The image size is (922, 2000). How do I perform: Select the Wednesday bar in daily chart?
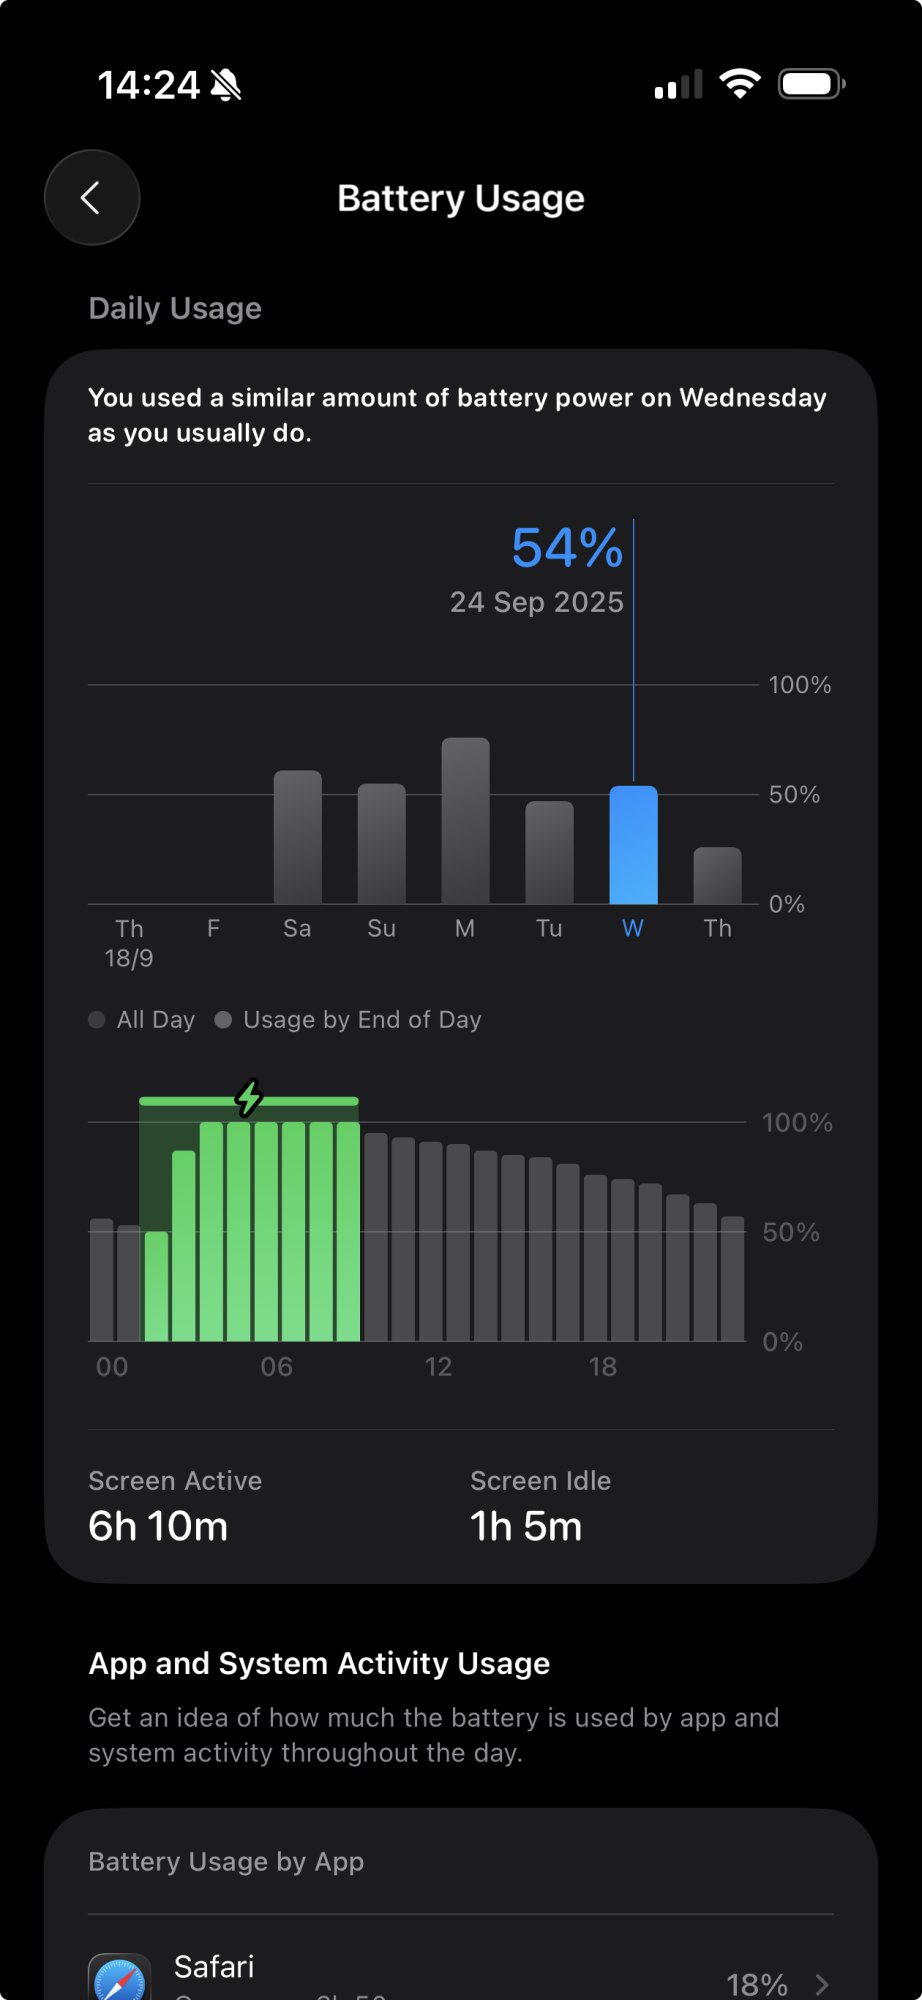pyautogui.click(x=633, y=845)
